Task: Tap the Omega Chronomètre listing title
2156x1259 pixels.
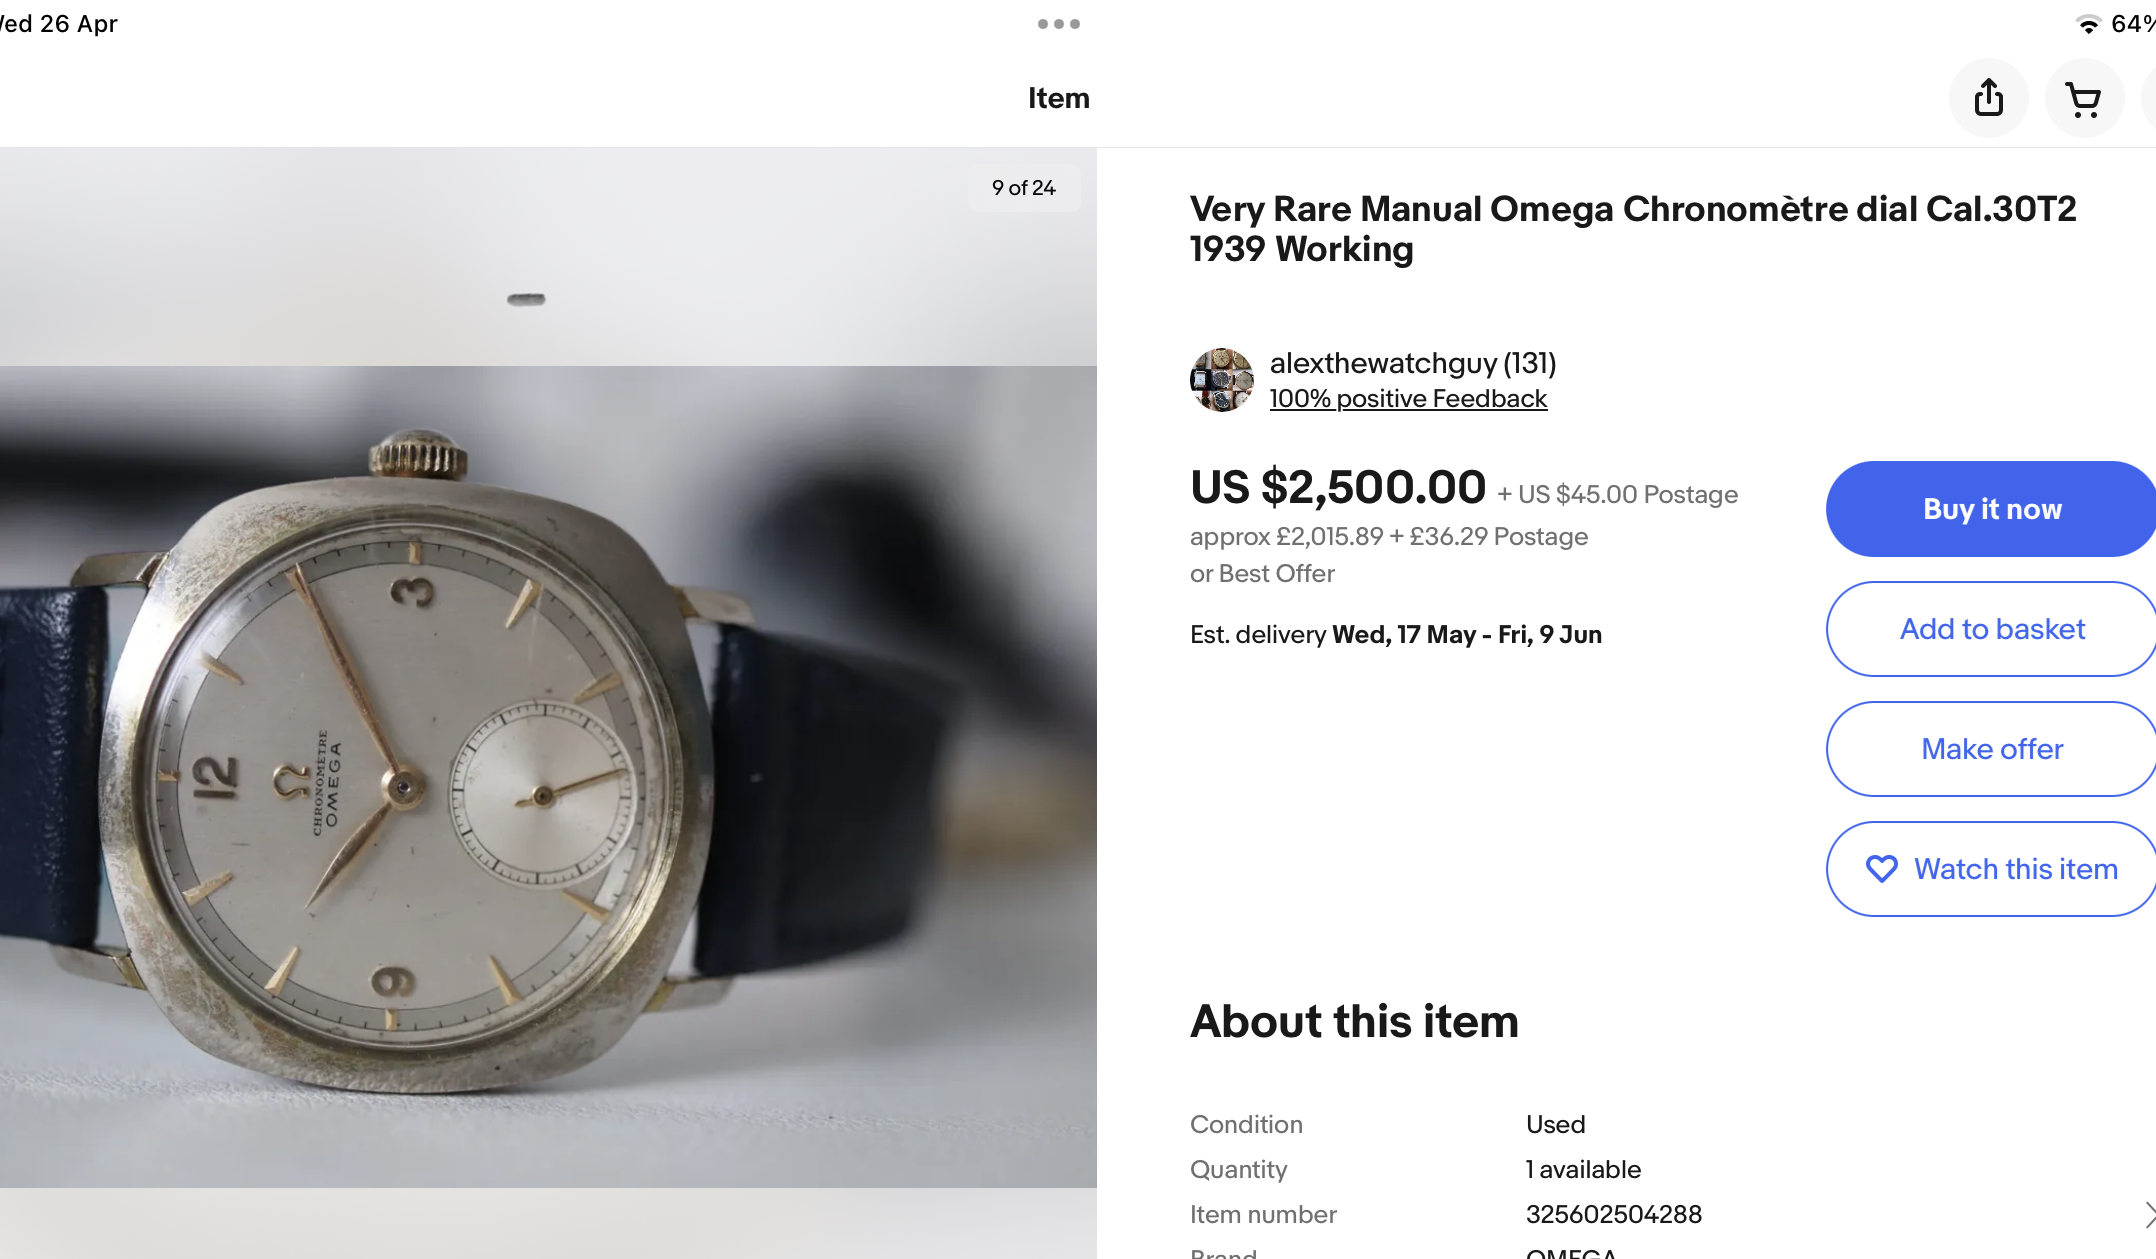Action: coord(1632,229)
